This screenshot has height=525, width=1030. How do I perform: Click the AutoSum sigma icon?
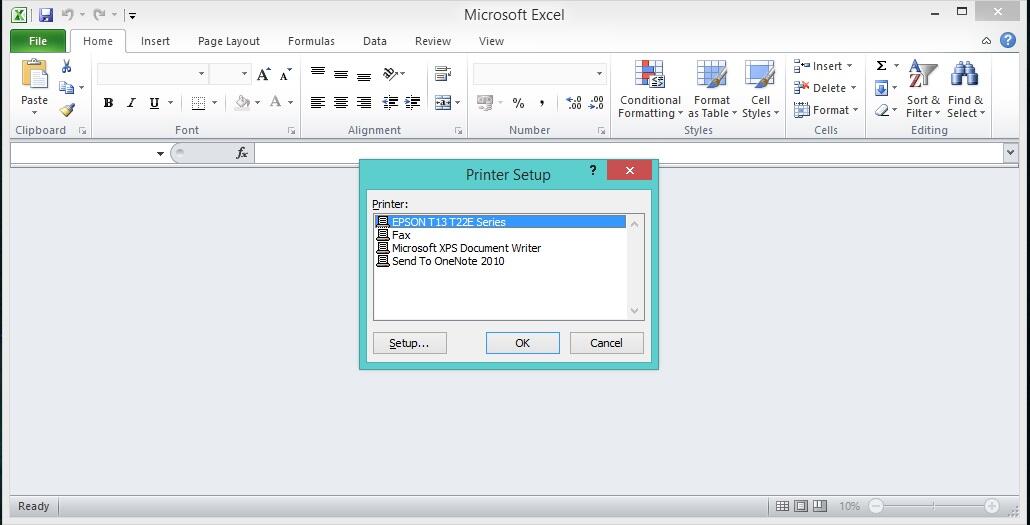pos(882,66)
